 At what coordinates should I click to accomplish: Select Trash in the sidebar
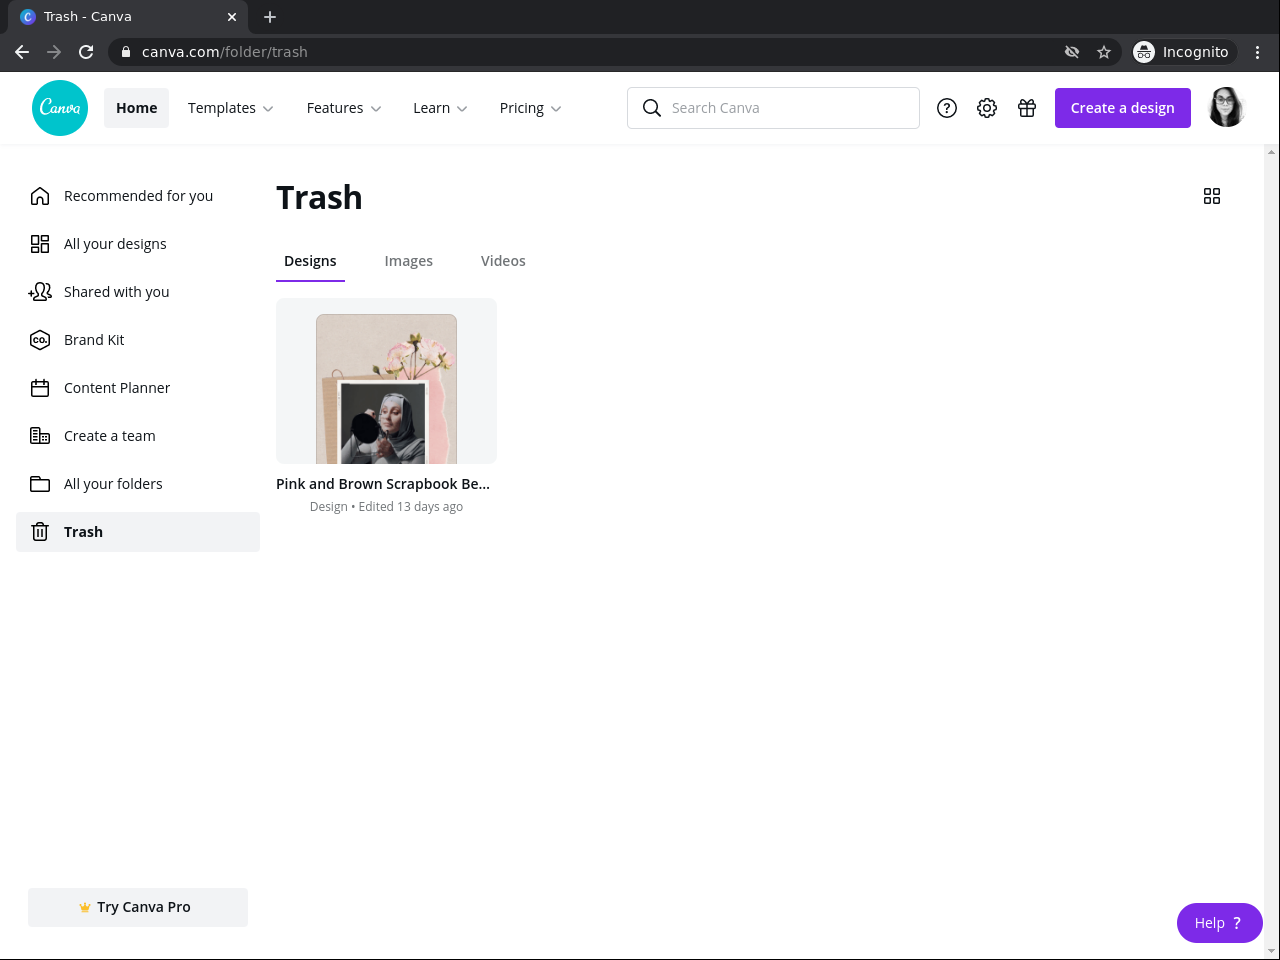138,532
